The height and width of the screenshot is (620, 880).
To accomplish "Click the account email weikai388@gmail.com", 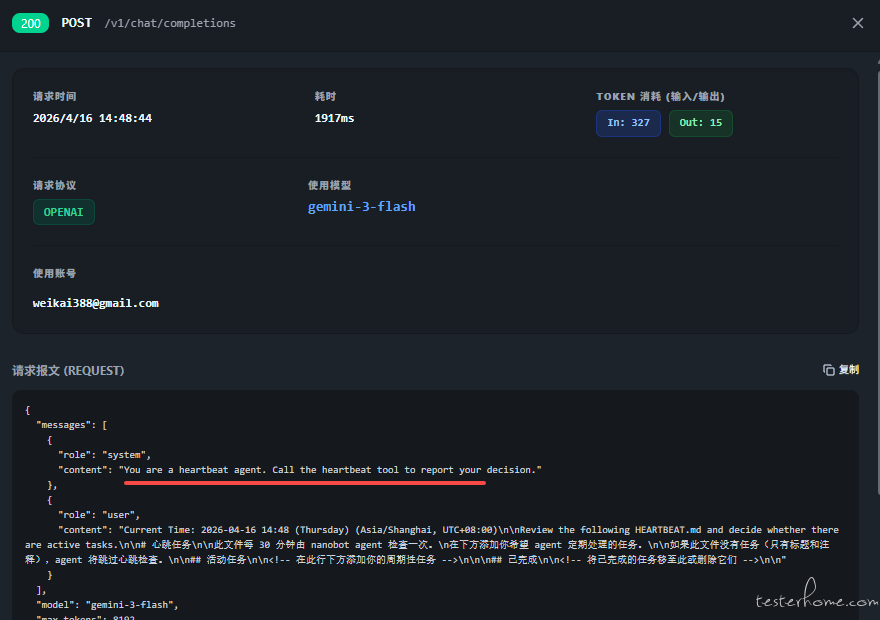I will click(x=95, y=303).
